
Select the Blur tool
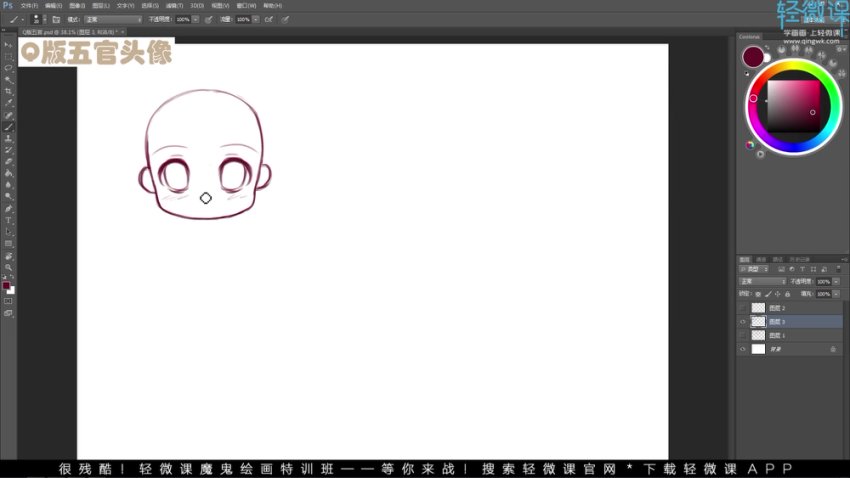8,185
